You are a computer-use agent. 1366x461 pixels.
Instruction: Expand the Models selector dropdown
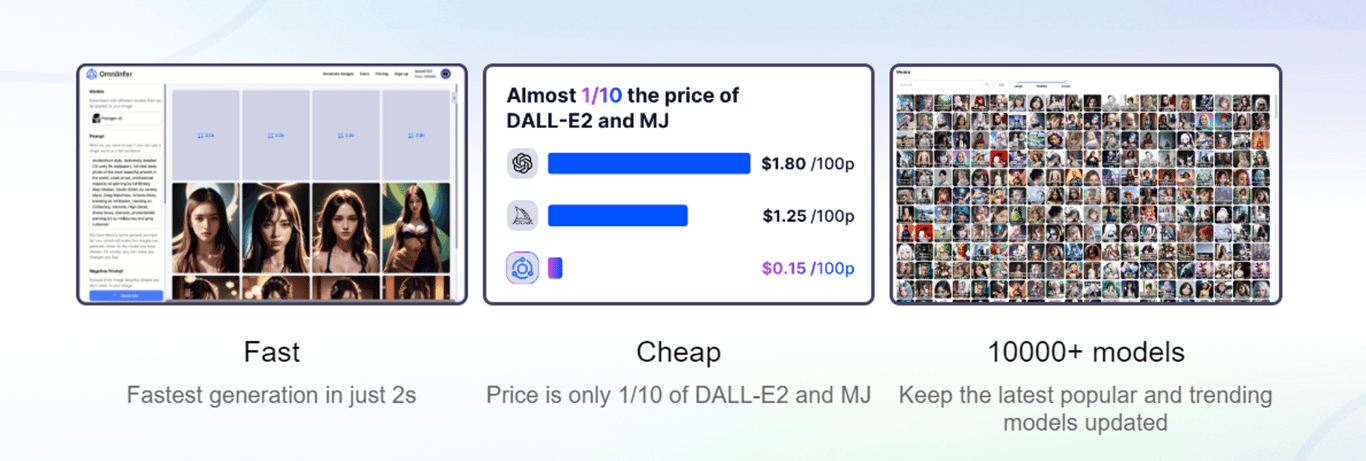pos(125,118)
